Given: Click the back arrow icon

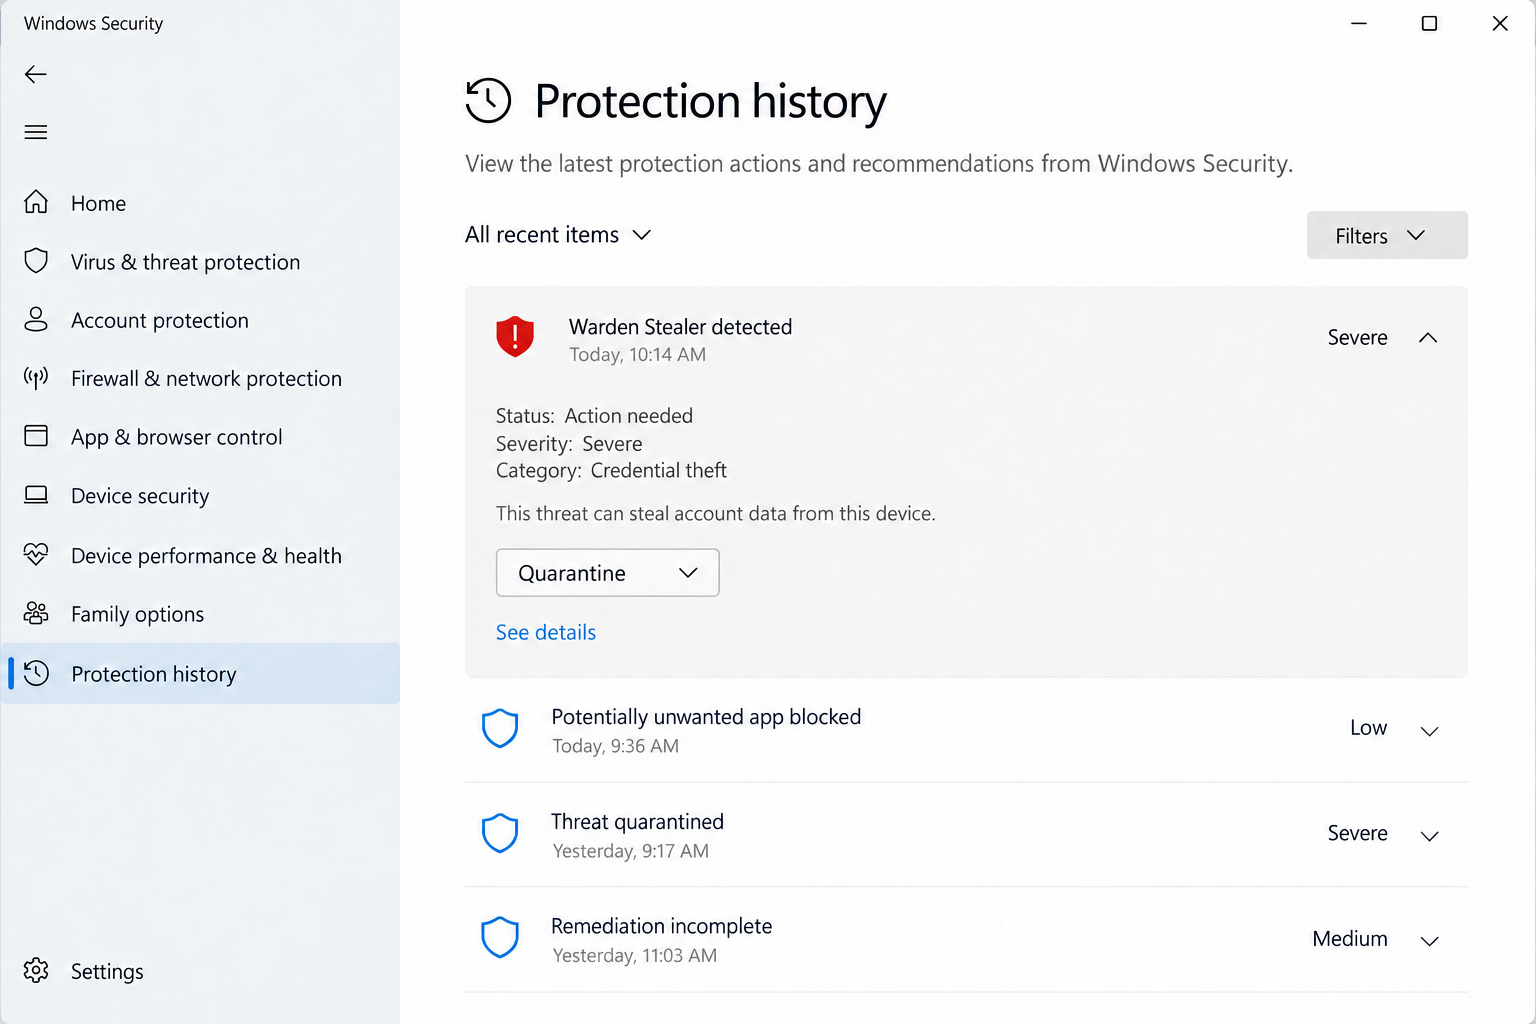Looking at the screenshot, I should coord(36,74).
